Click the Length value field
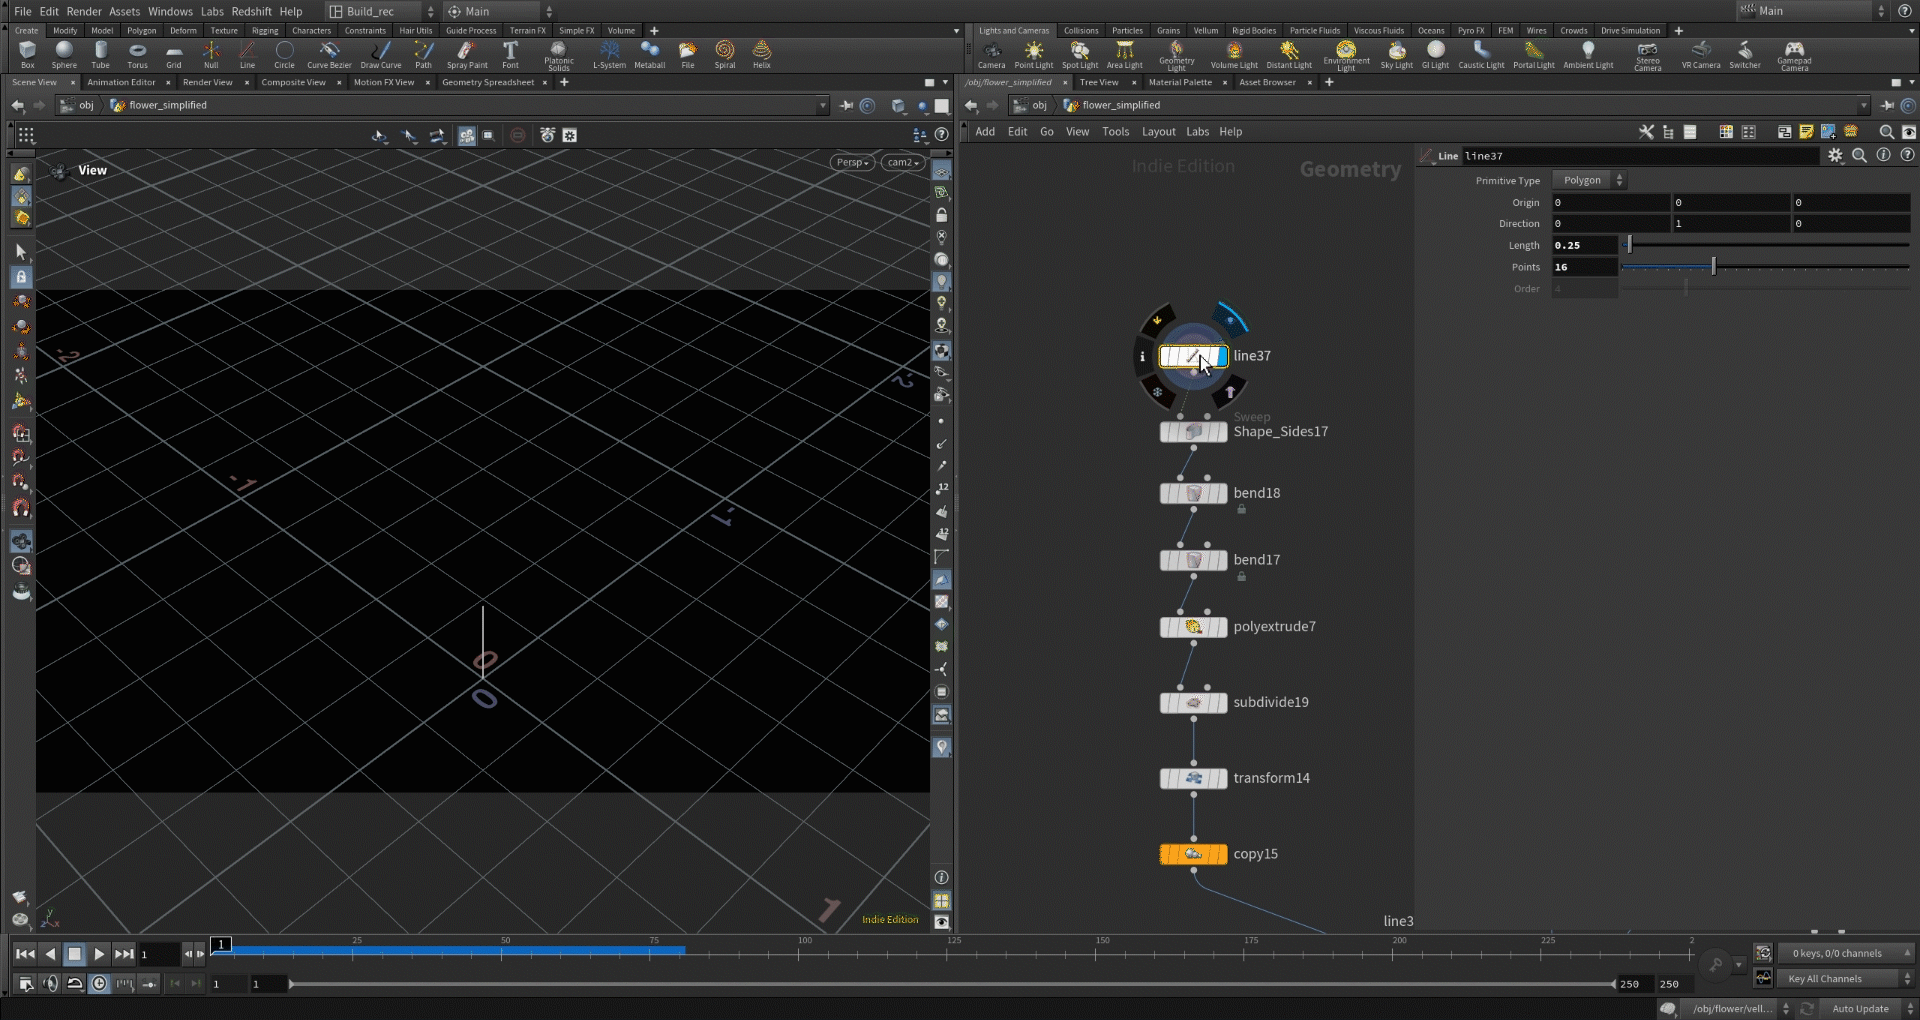The height and width of the screenshot is (1020, 1920). 1584,245
